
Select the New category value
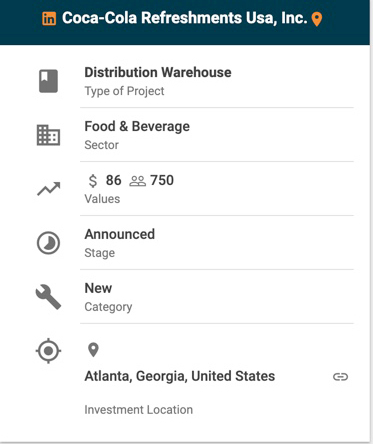98,288
